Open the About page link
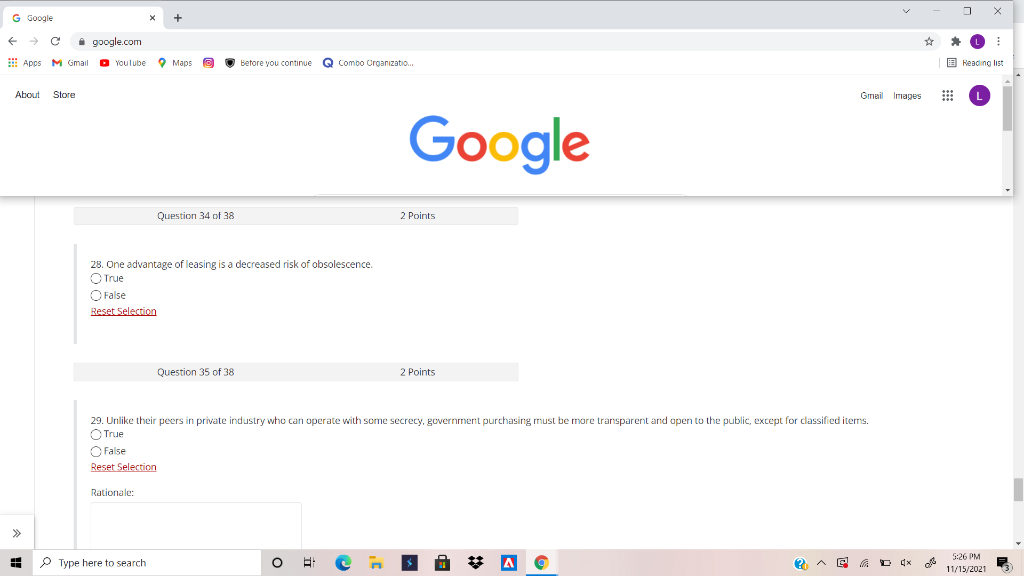The height and width of the screenshot is (576, 1024). [x=26, y=94]
